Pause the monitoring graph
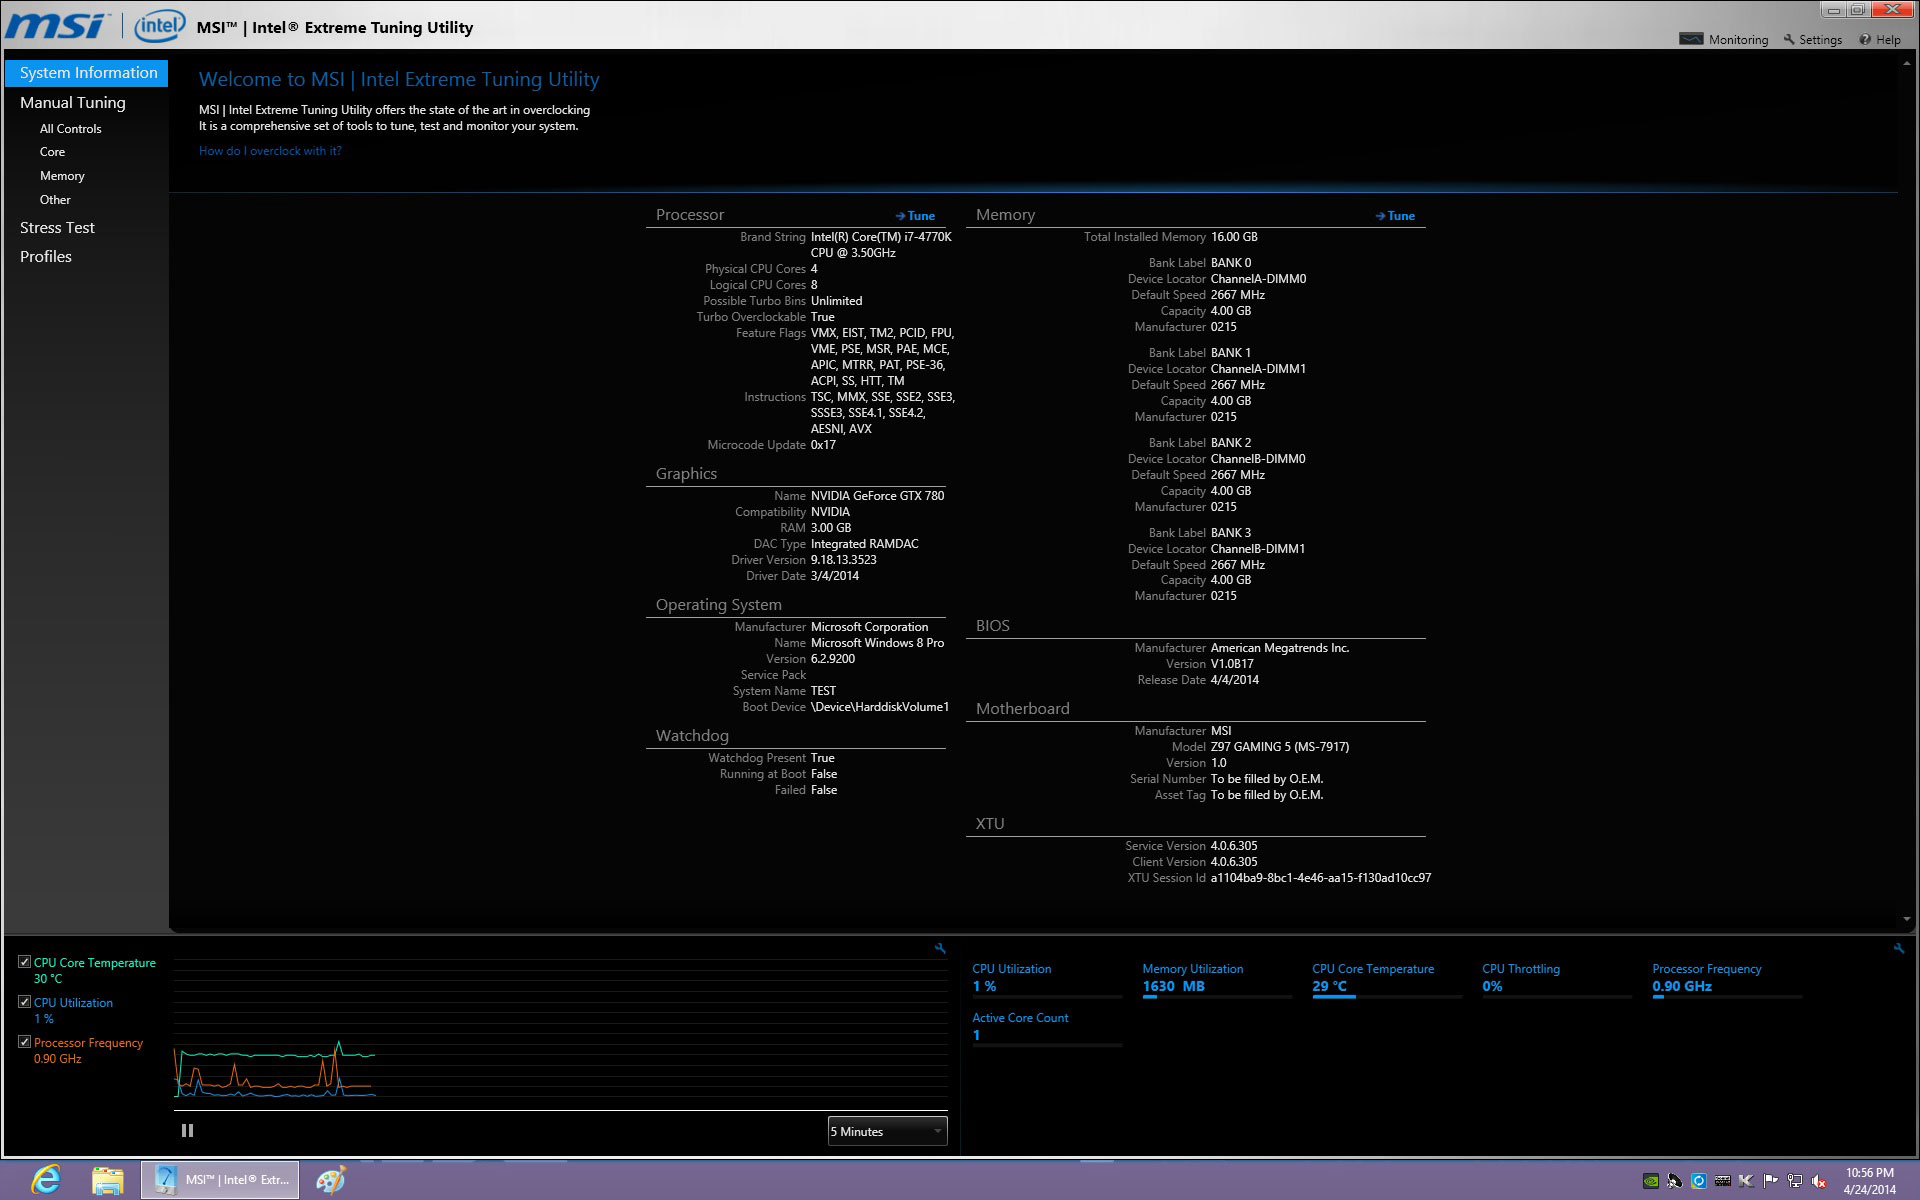The height and width of the screenshot is (1200, 1920). tap(187, 1131)
